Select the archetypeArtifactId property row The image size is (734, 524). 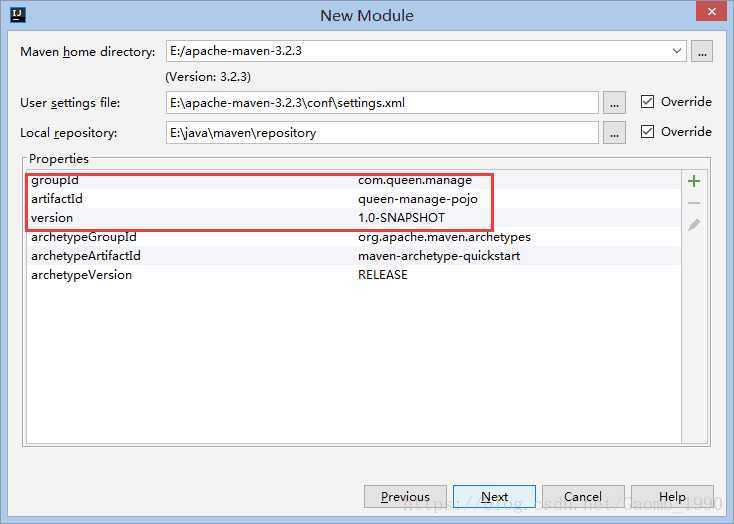(x=353, y=256)
